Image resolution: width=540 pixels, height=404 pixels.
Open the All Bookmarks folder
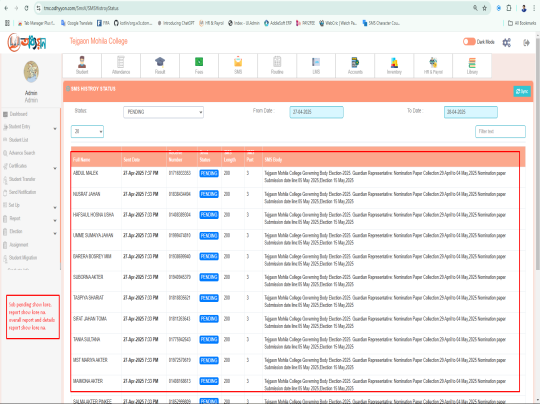[x=522, y=23]
